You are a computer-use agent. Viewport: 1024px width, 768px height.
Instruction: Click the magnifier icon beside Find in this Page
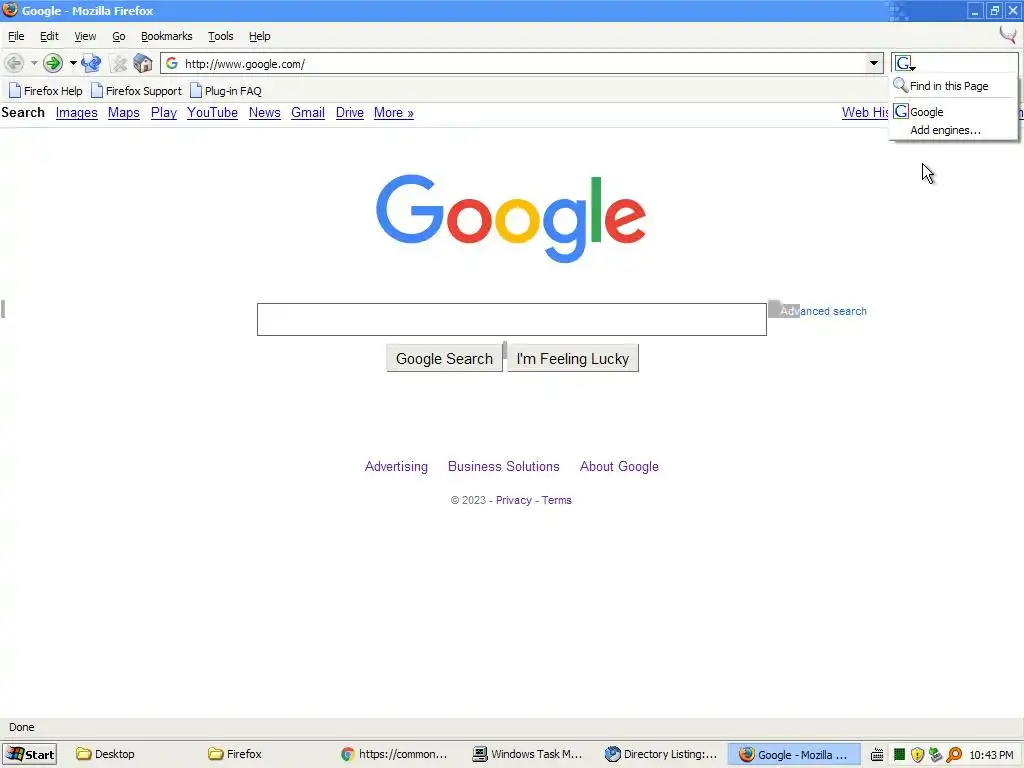click(x=901, y=86)
